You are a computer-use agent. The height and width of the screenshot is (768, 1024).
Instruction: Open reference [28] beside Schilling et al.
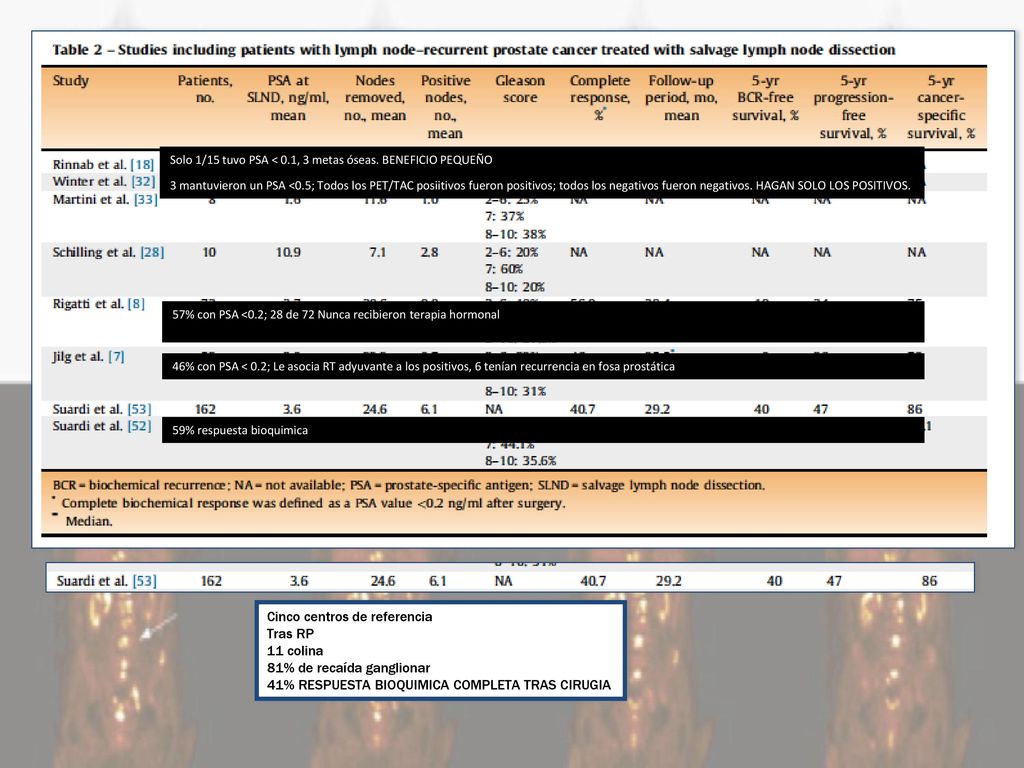pos(152,252)
